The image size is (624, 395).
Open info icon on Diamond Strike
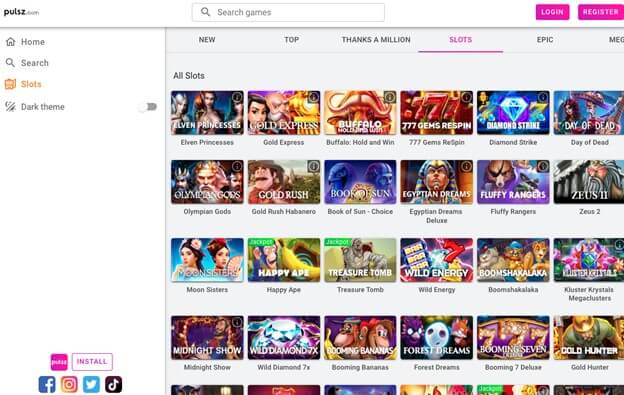[542, 97]
